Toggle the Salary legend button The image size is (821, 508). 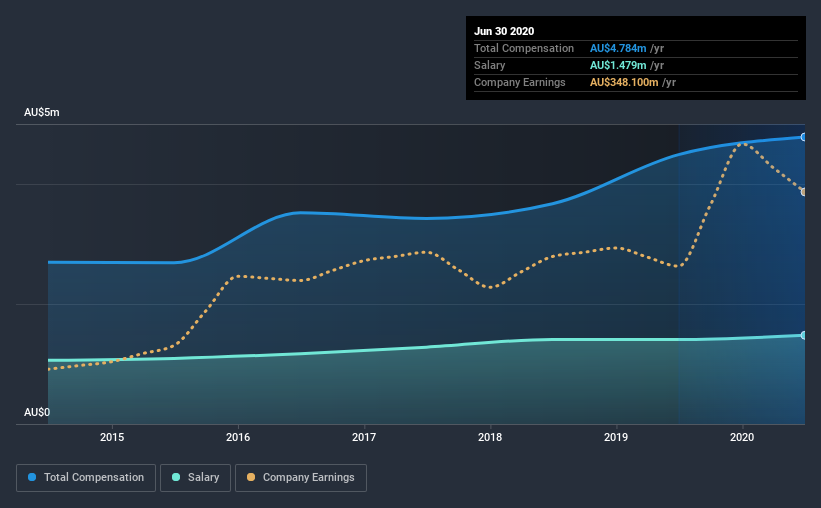[x=195, y=478]
